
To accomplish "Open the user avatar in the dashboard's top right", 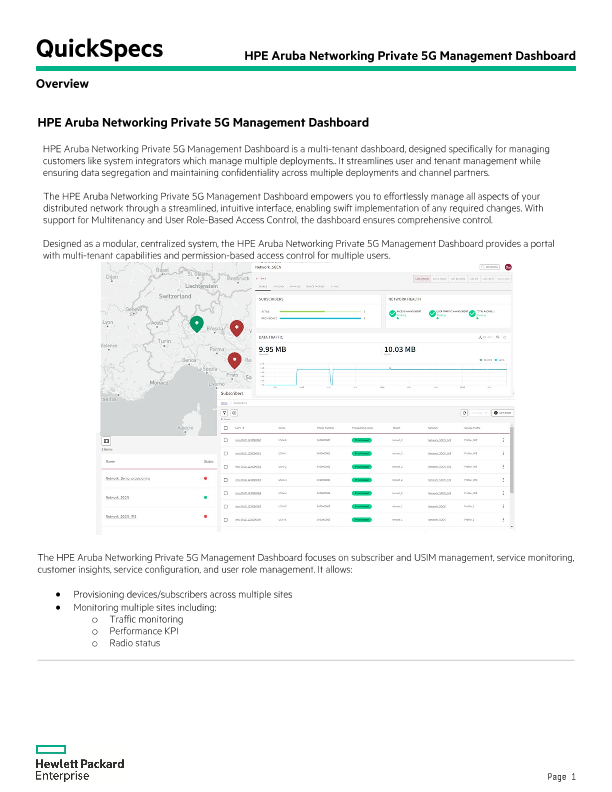I will [x=508, y=267].
